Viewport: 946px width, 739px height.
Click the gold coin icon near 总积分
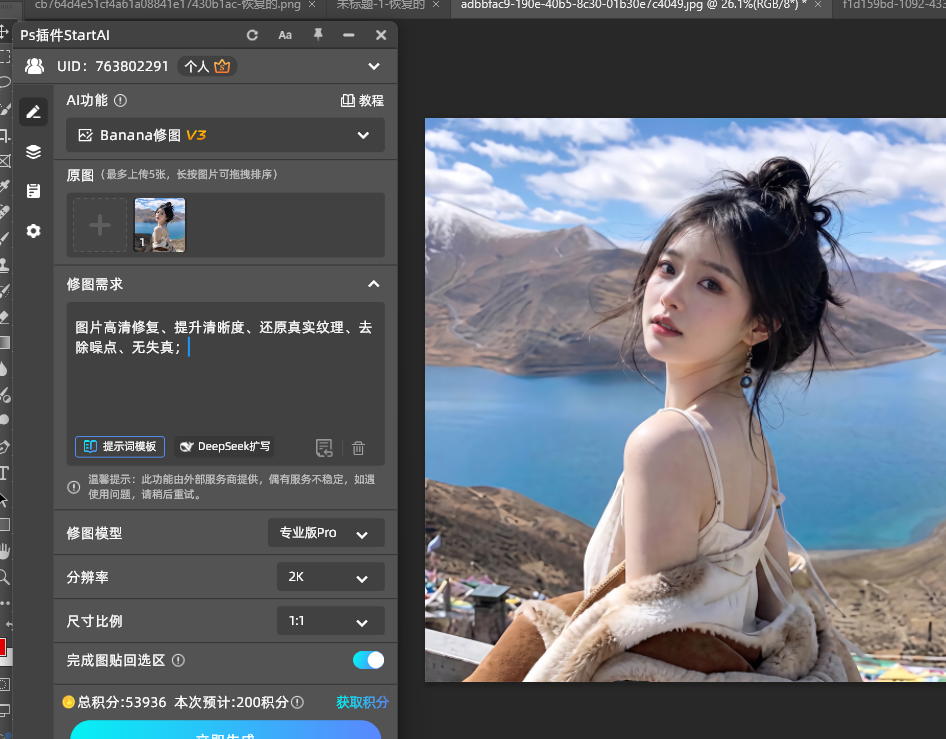(x=68, y=702)
